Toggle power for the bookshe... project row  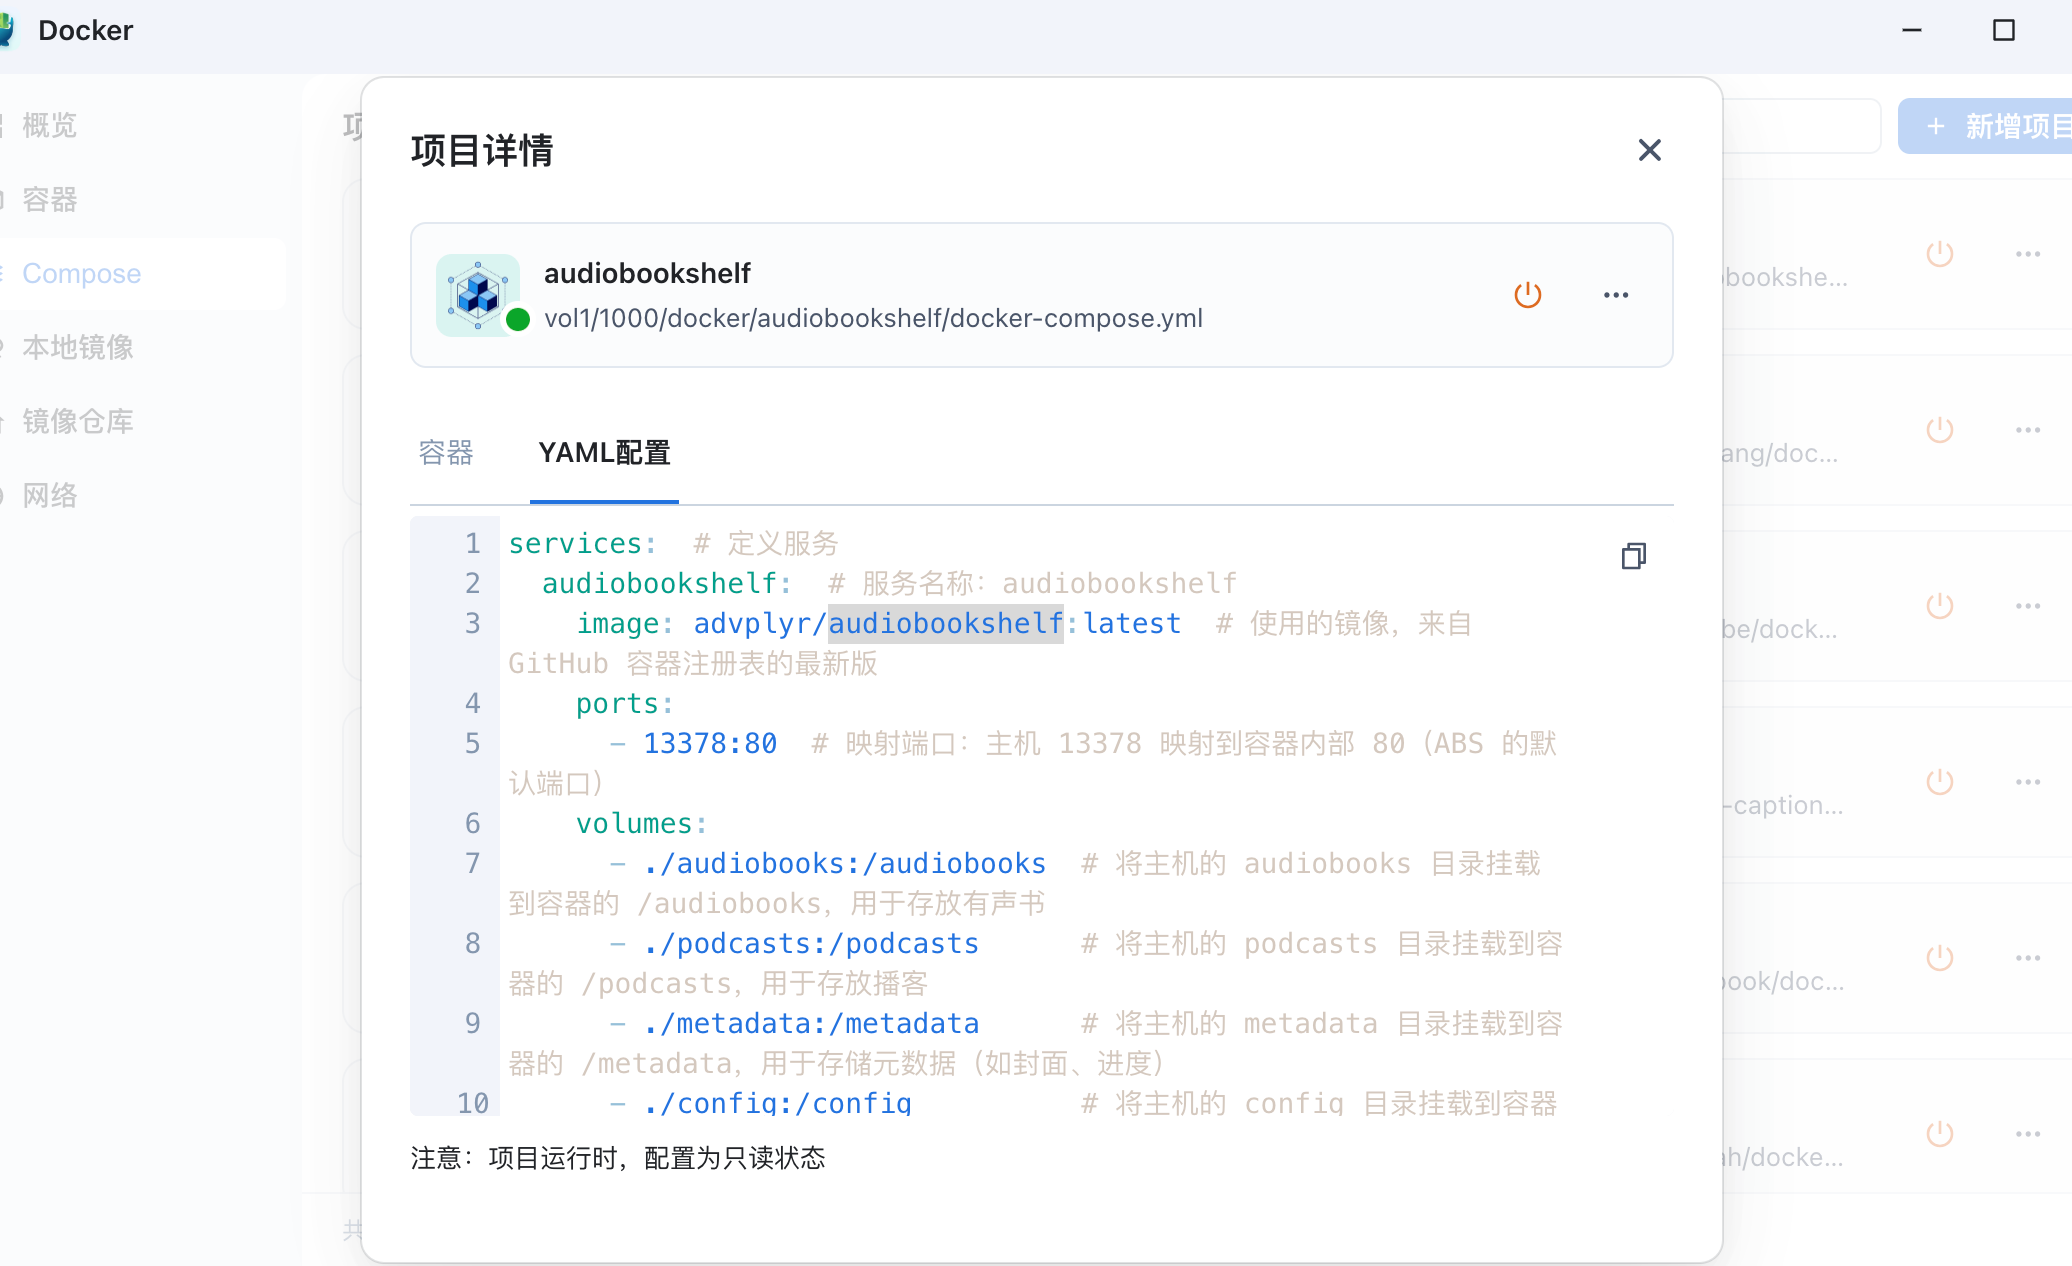click(1940, 254)
